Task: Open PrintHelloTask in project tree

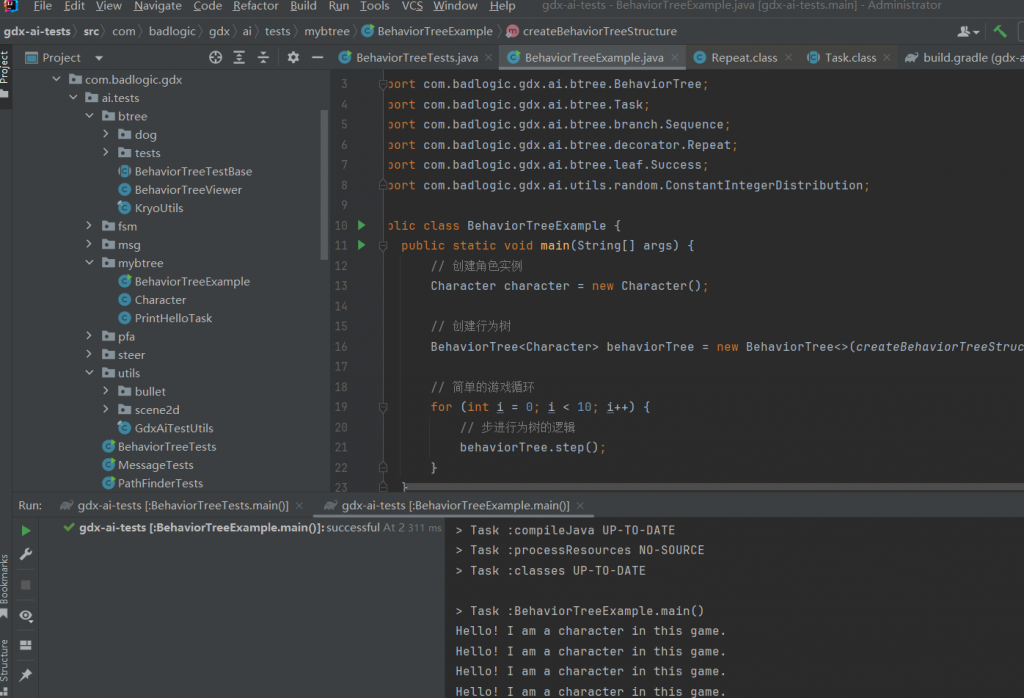Action: click(173, 318)
